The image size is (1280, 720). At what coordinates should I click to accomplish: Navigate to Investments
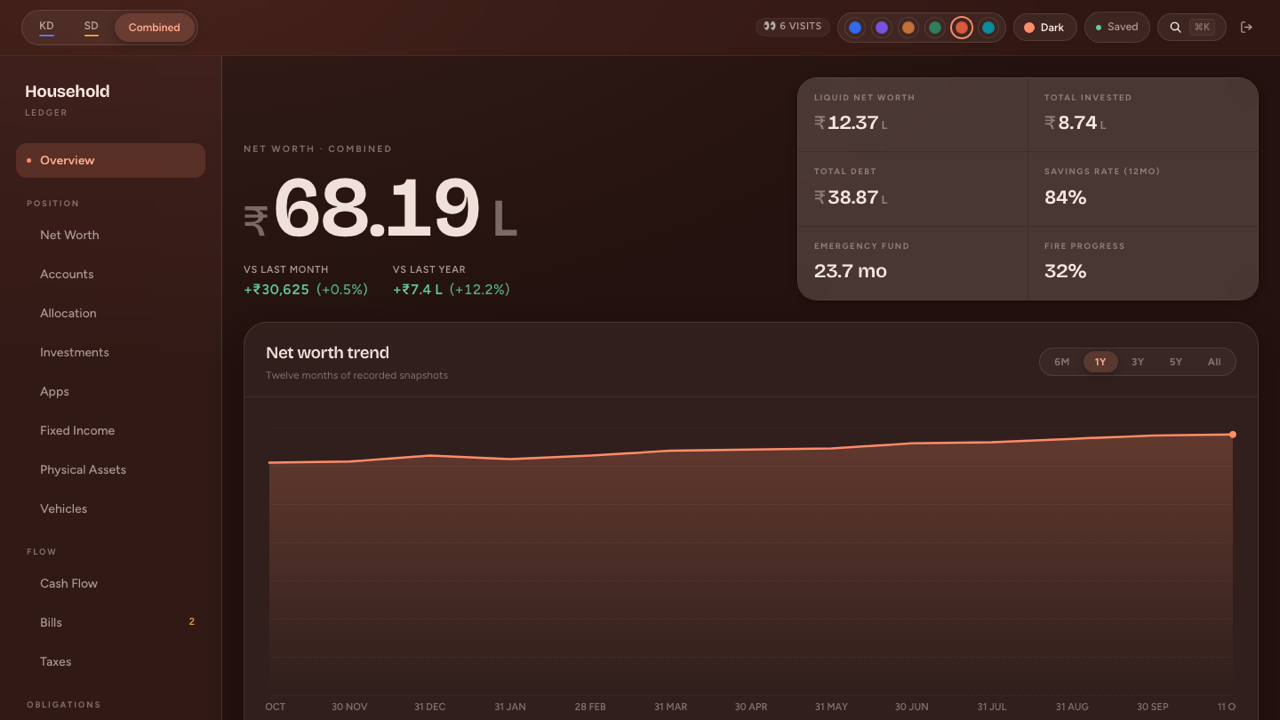point(111,352)
